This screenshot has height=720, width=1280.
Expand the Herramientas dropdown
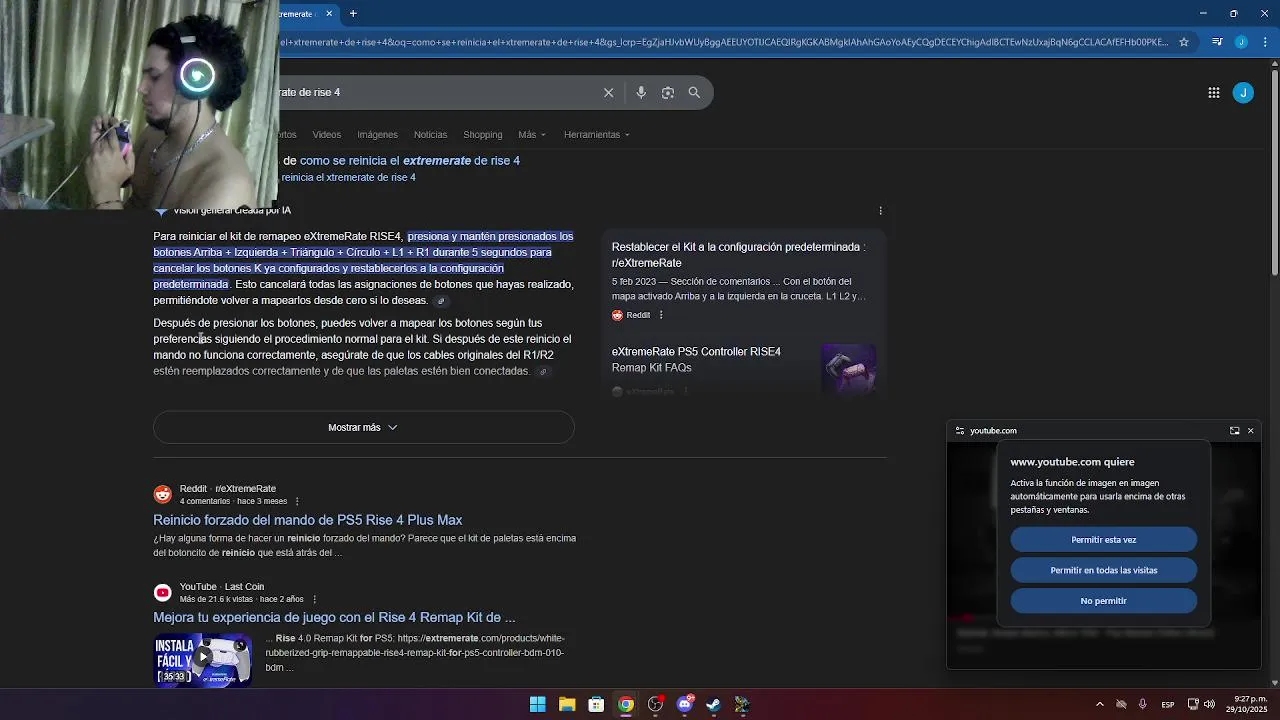click(597, 134)
